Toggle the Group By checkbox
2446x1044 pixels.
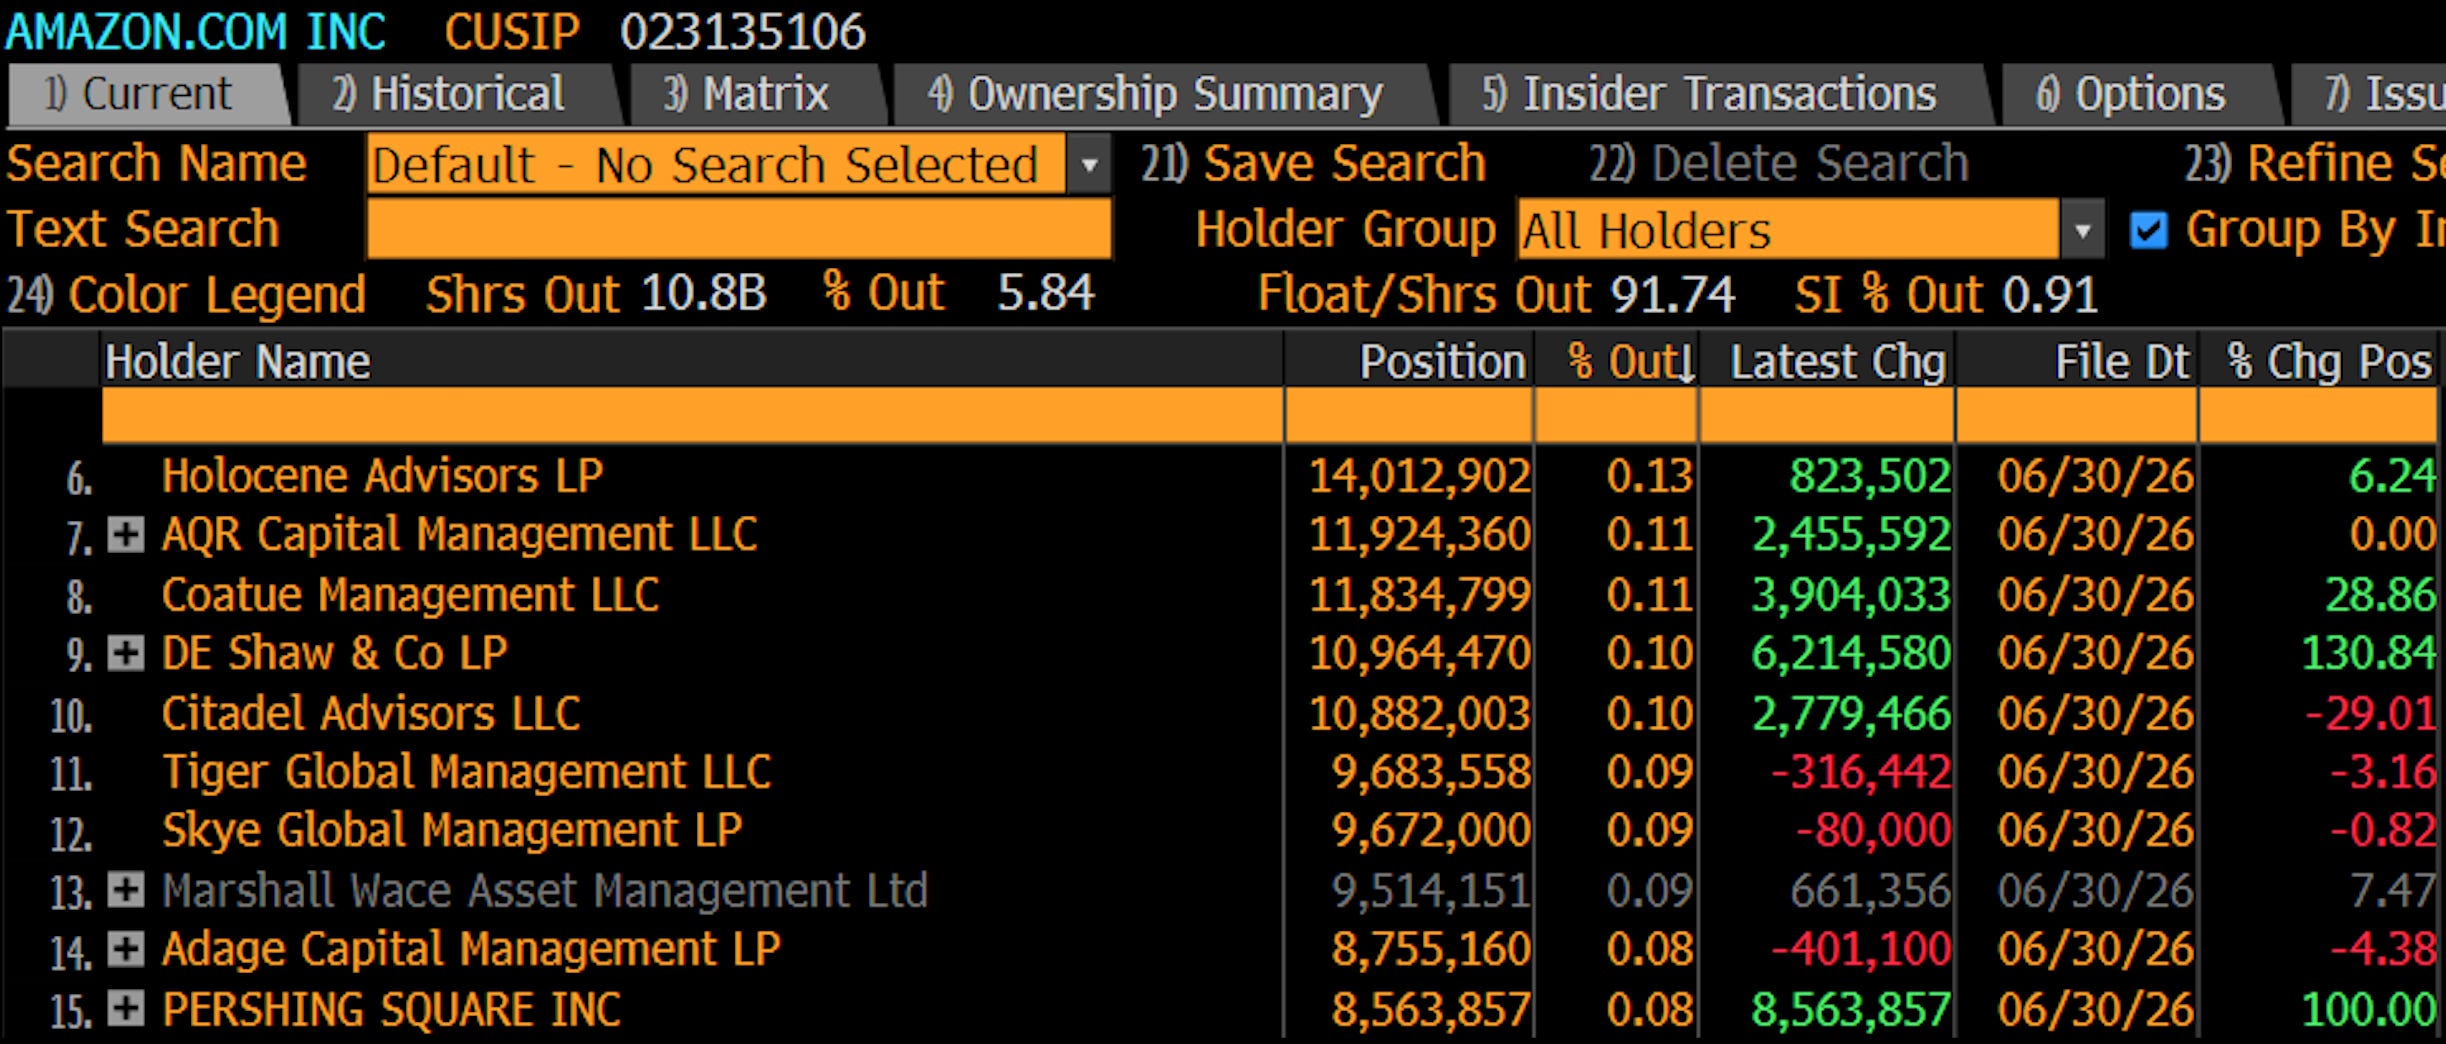point(2148,231)
